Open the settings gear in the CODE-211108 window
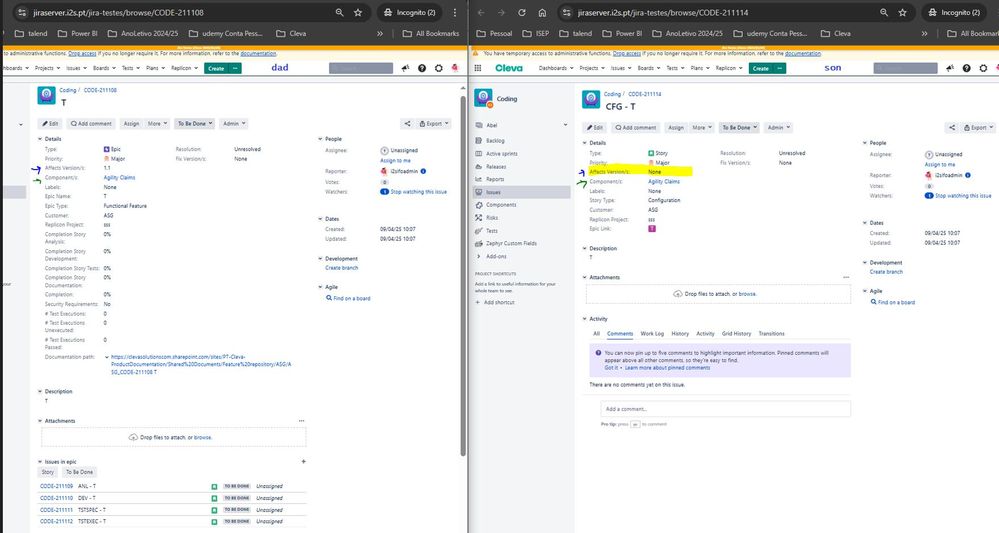 [438, 68]
